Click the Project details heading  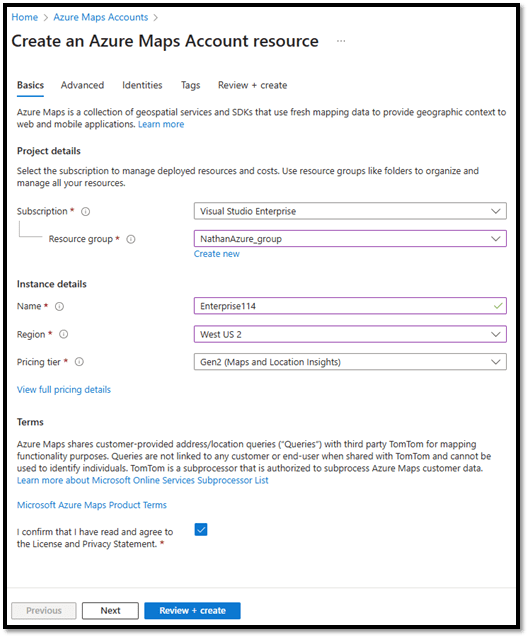tap(49, 151)
